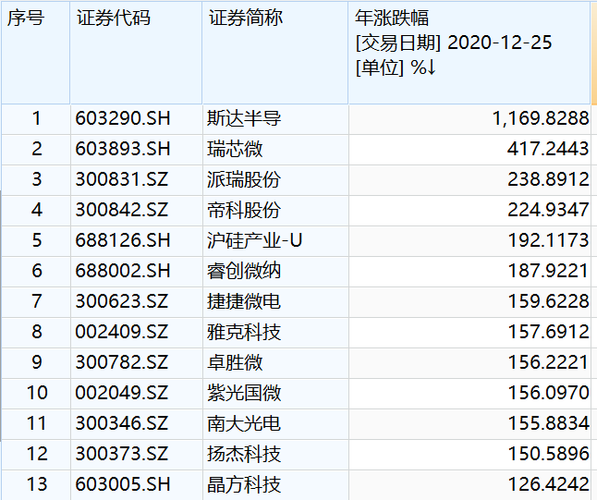Viewport: 597px width, 500px height.
Task: Select stock name 捷捷微电
Action: tap(244, 301)
